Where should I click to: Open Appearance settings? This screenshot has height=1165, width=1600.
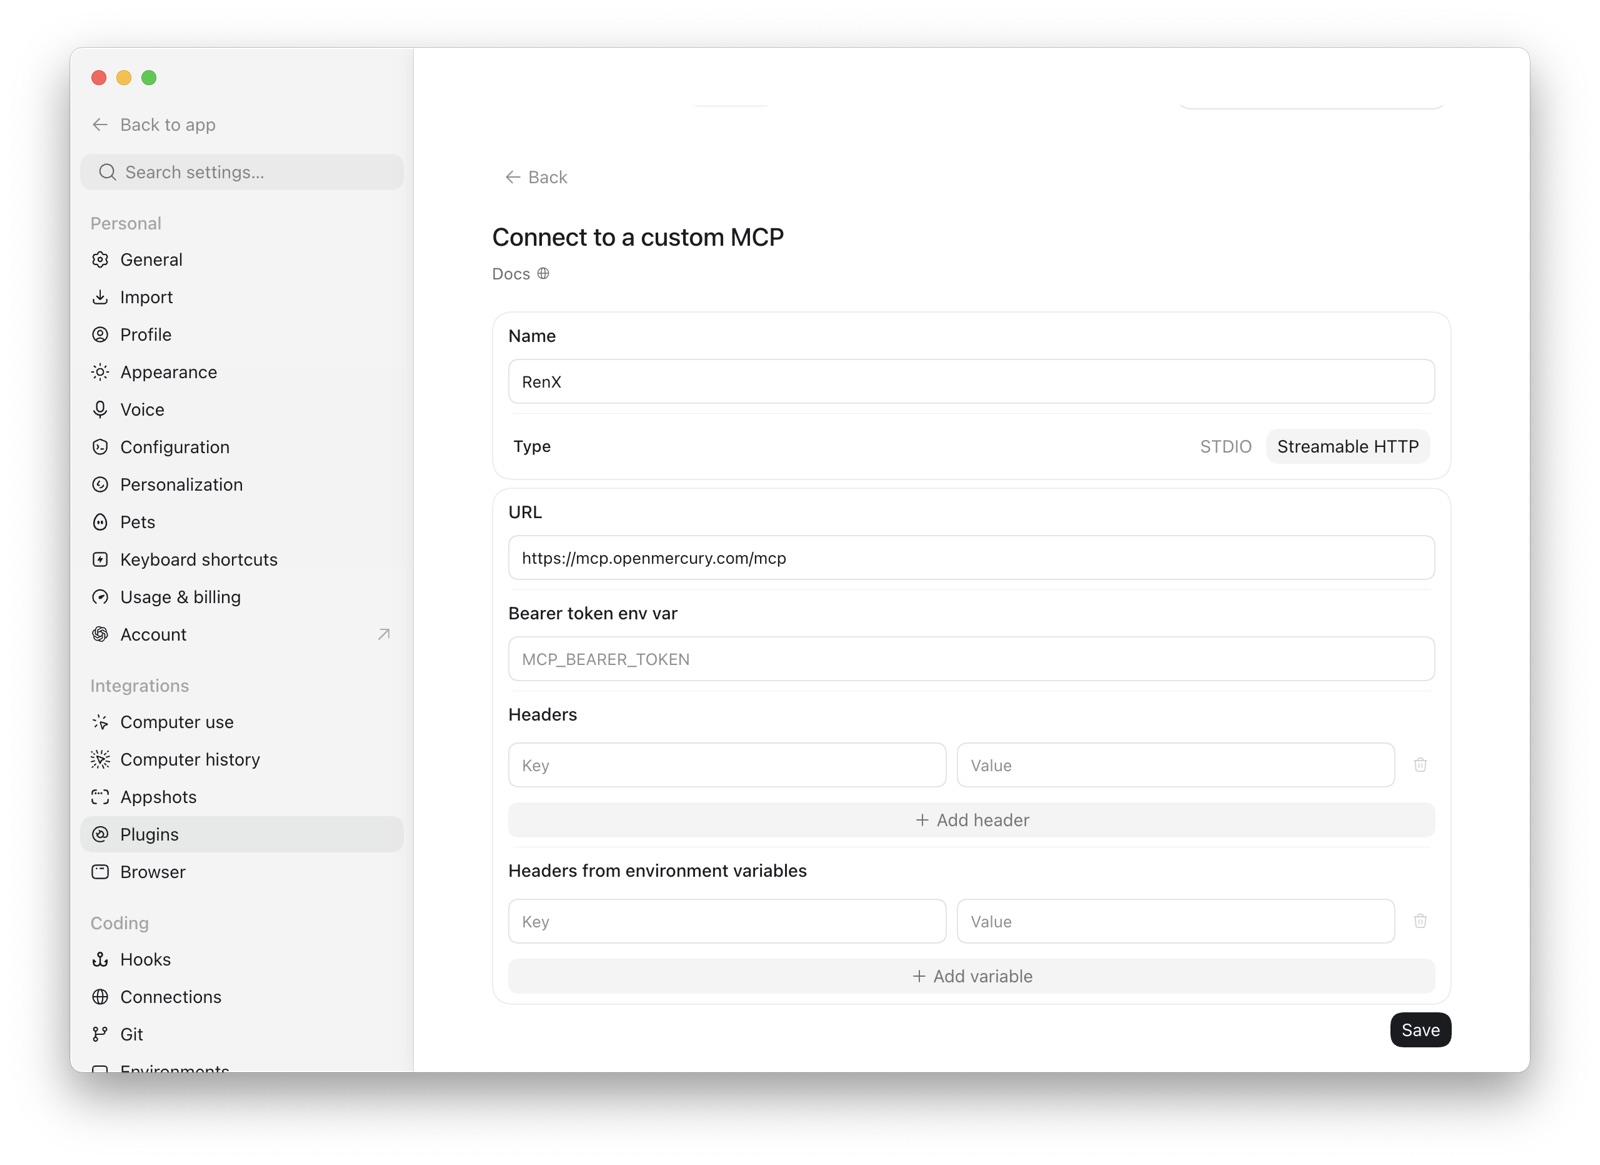tap(242, 372)
